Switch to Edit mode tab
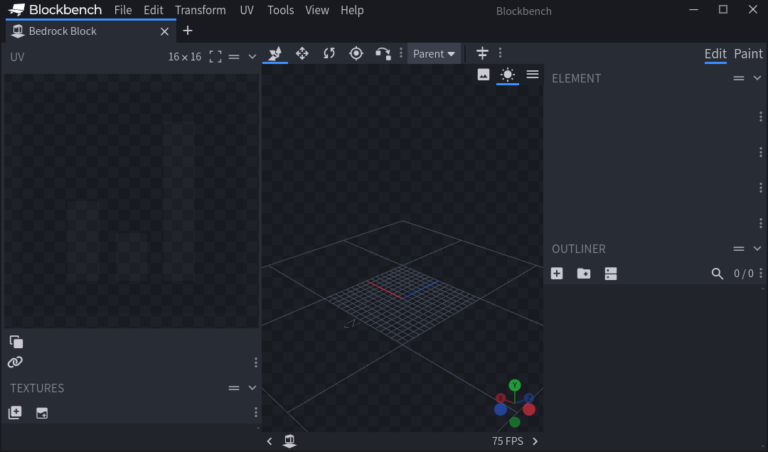The height and width of the screenshot is (452, 768). (x=715, y=53)
